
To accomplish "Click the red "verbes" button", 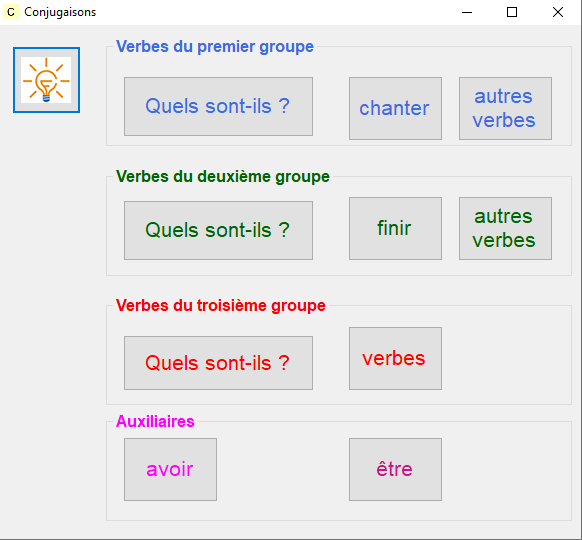I will [x=395, y=359].
